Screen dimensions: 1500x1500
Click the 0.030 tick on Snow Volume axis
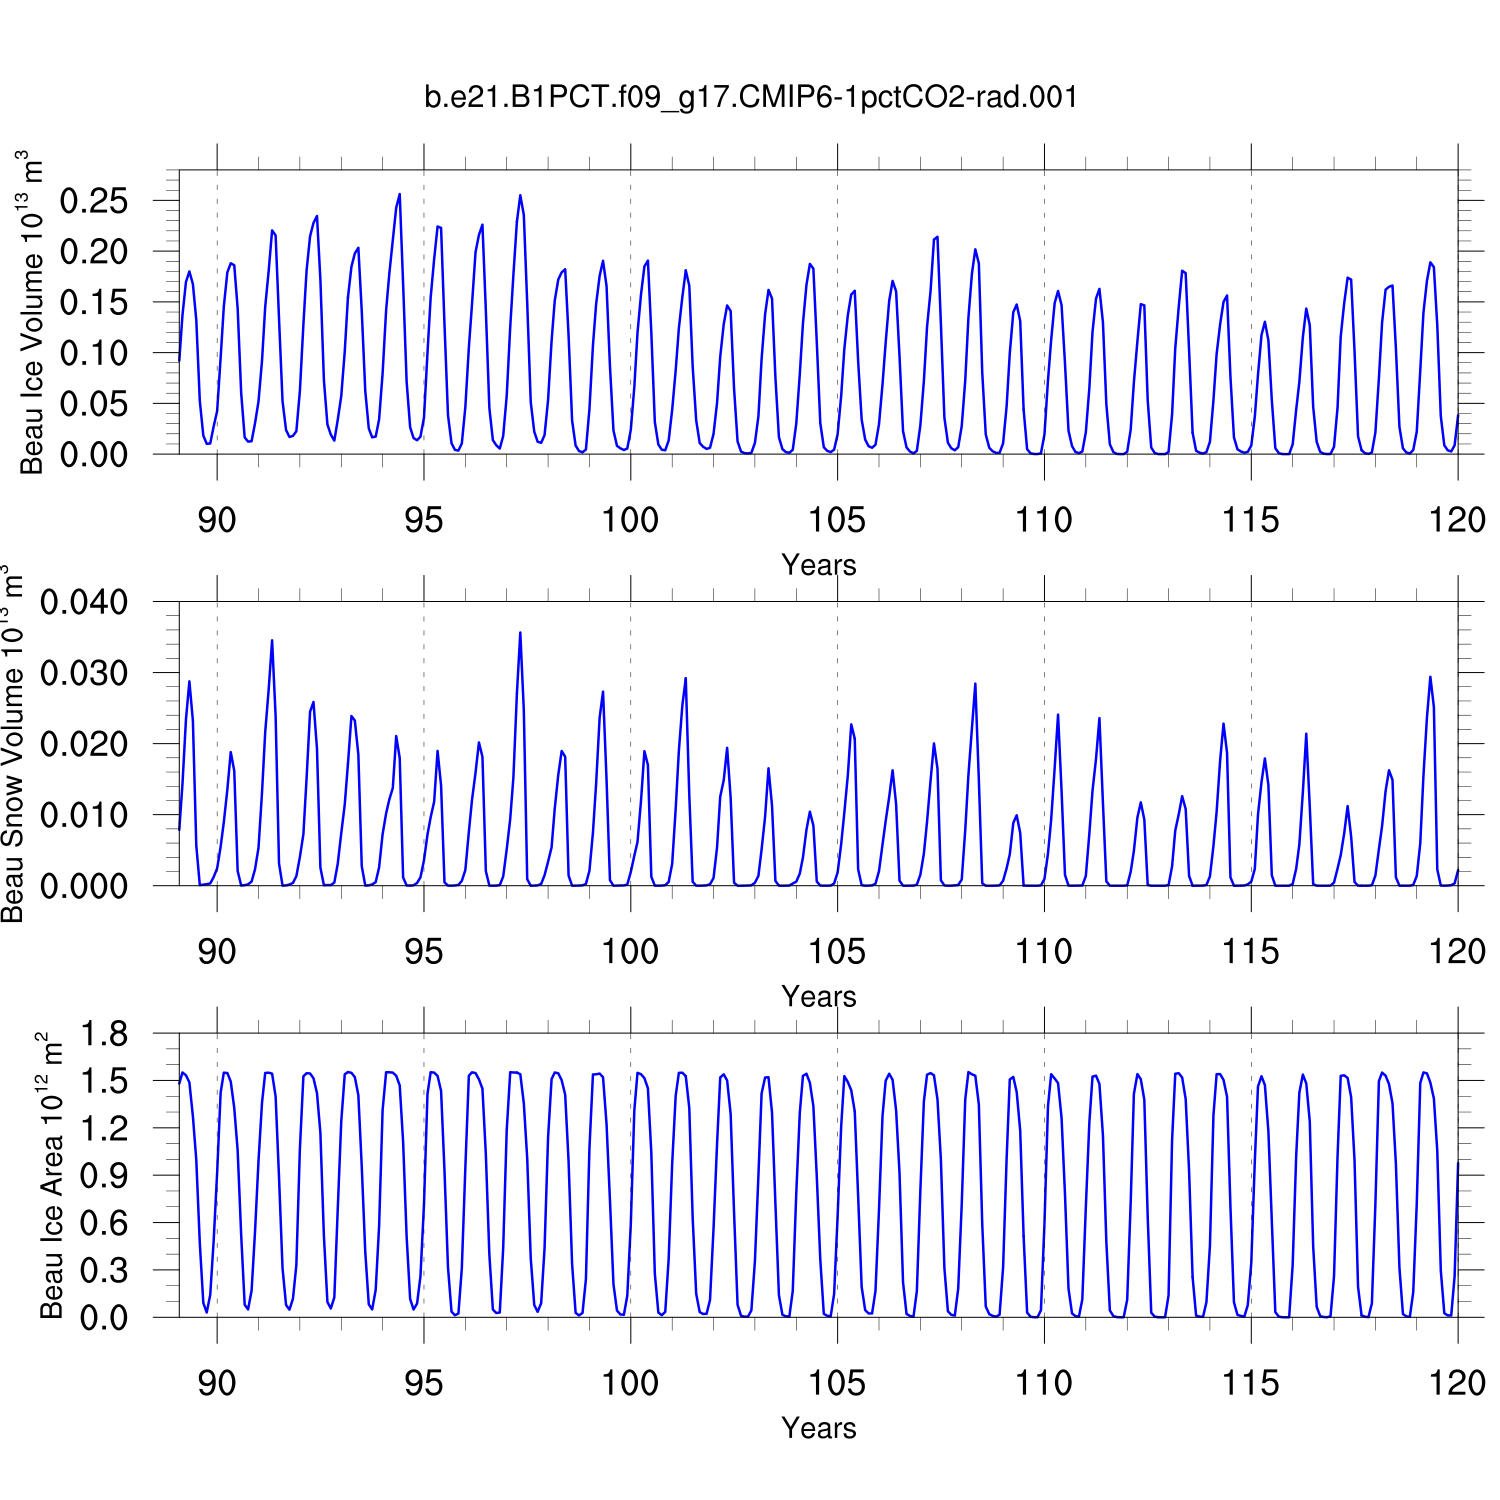(84, 673)
